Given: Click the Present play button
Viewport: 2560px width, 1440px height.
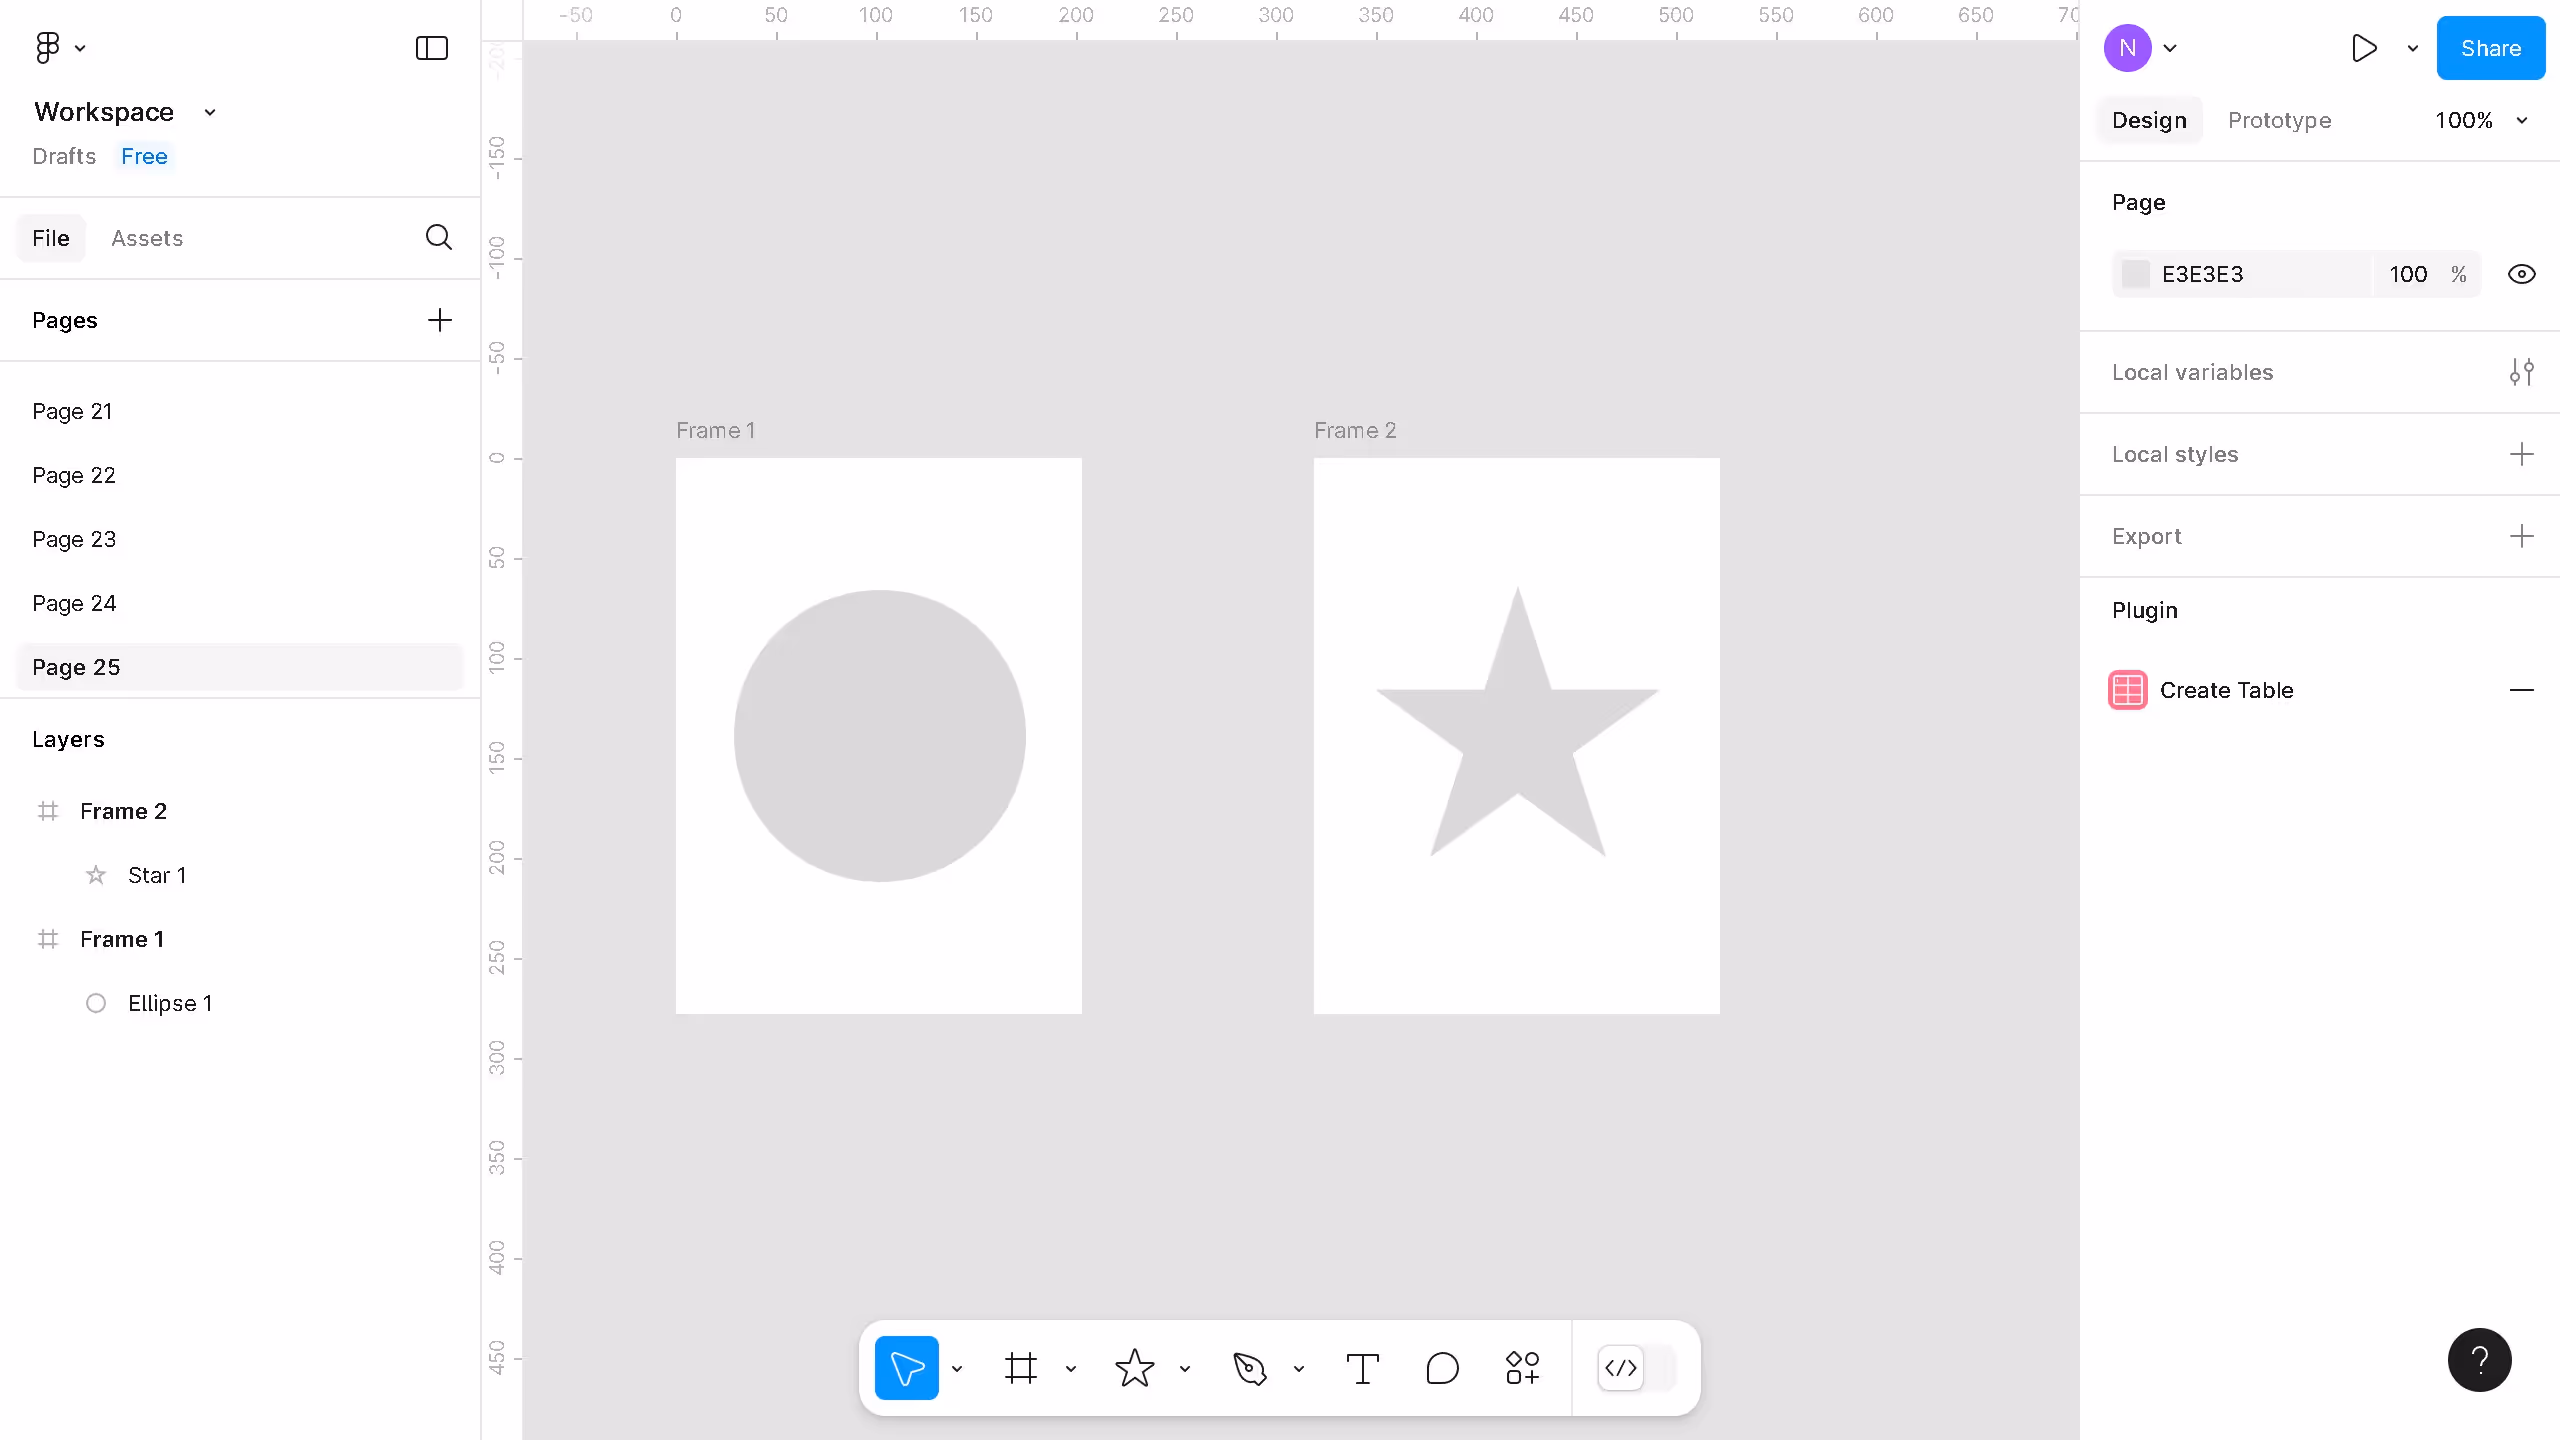Looking at the screenshot, I should 2364,48.
